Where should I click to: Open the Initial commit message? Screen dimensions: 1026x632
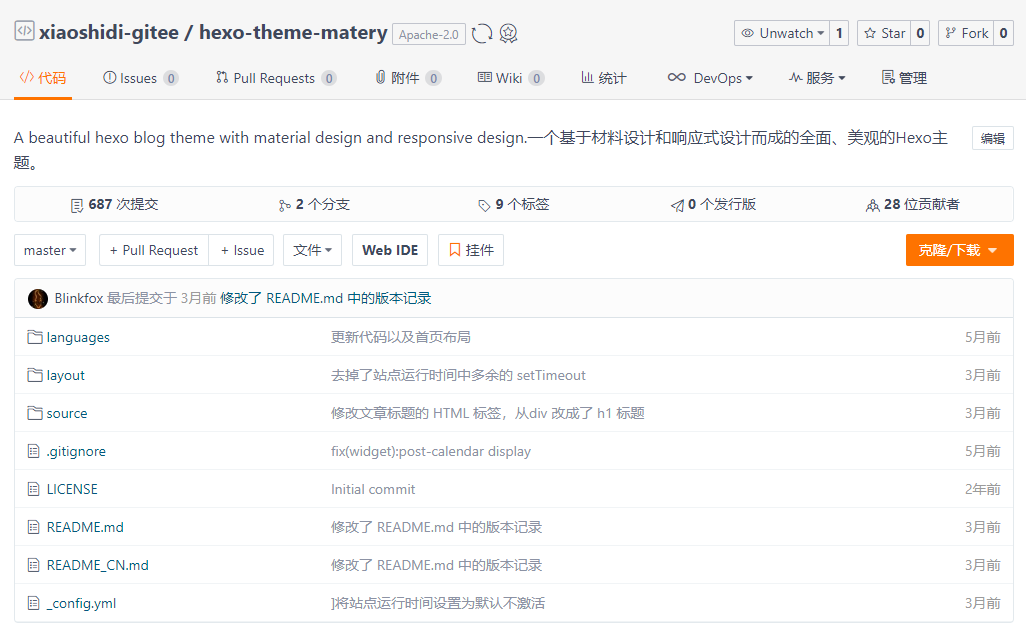pyautogui.click(x=373, y=489)
